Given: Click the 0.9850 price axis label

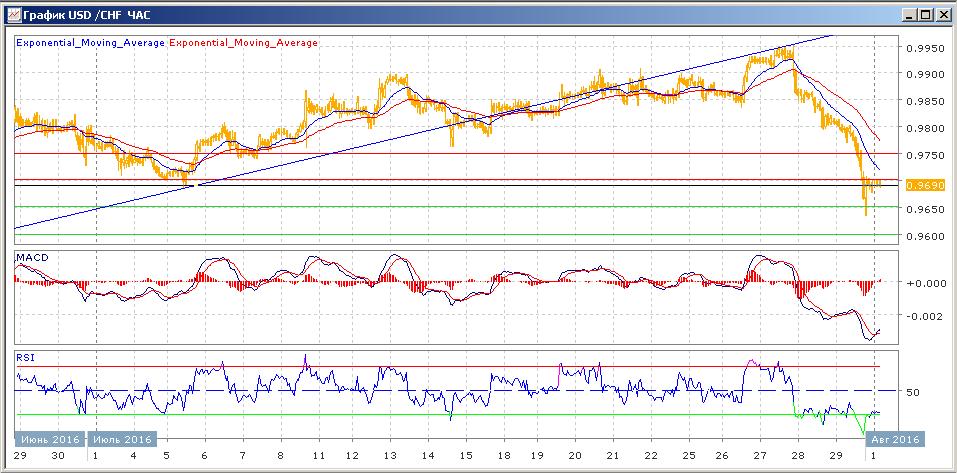Looking at the screenshot, I should 925,101.
